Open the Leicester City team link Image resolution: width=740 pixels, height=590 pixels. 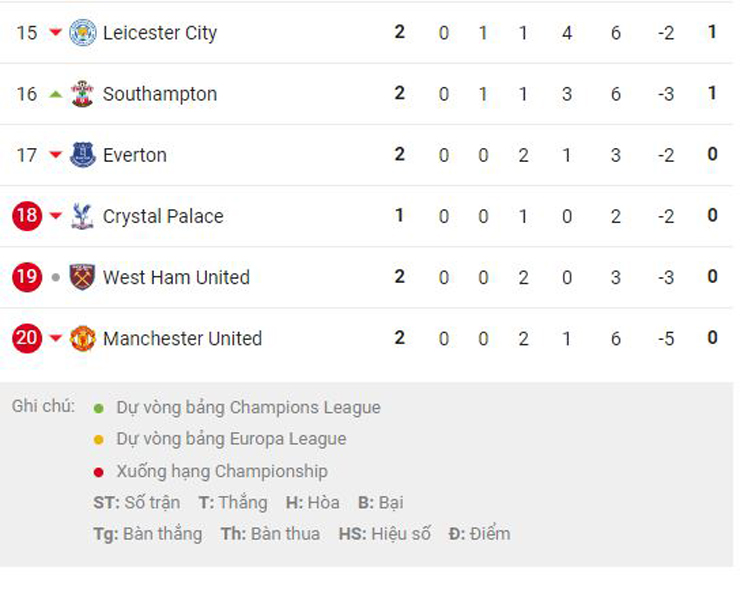pos(159,33)
